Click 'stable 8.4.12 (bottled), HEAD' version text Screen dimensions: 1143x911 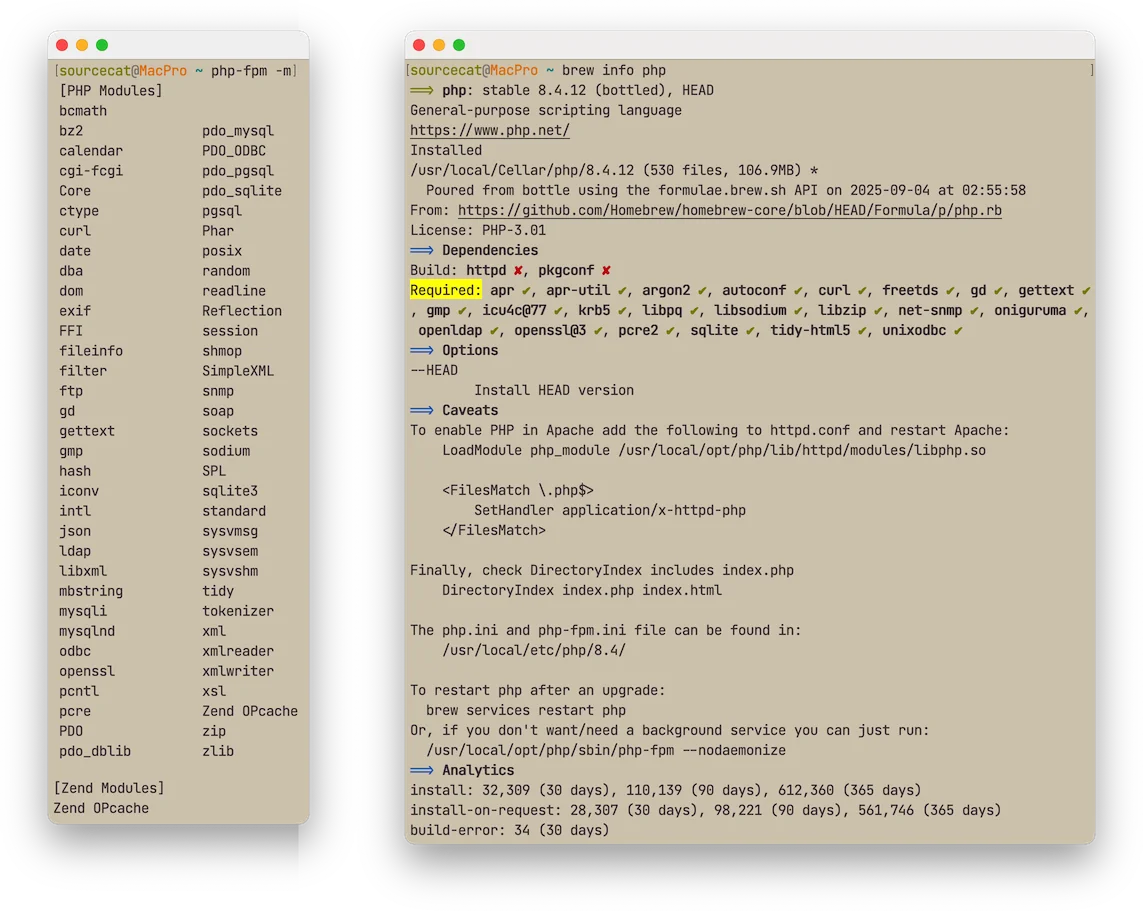click(598, 90)
